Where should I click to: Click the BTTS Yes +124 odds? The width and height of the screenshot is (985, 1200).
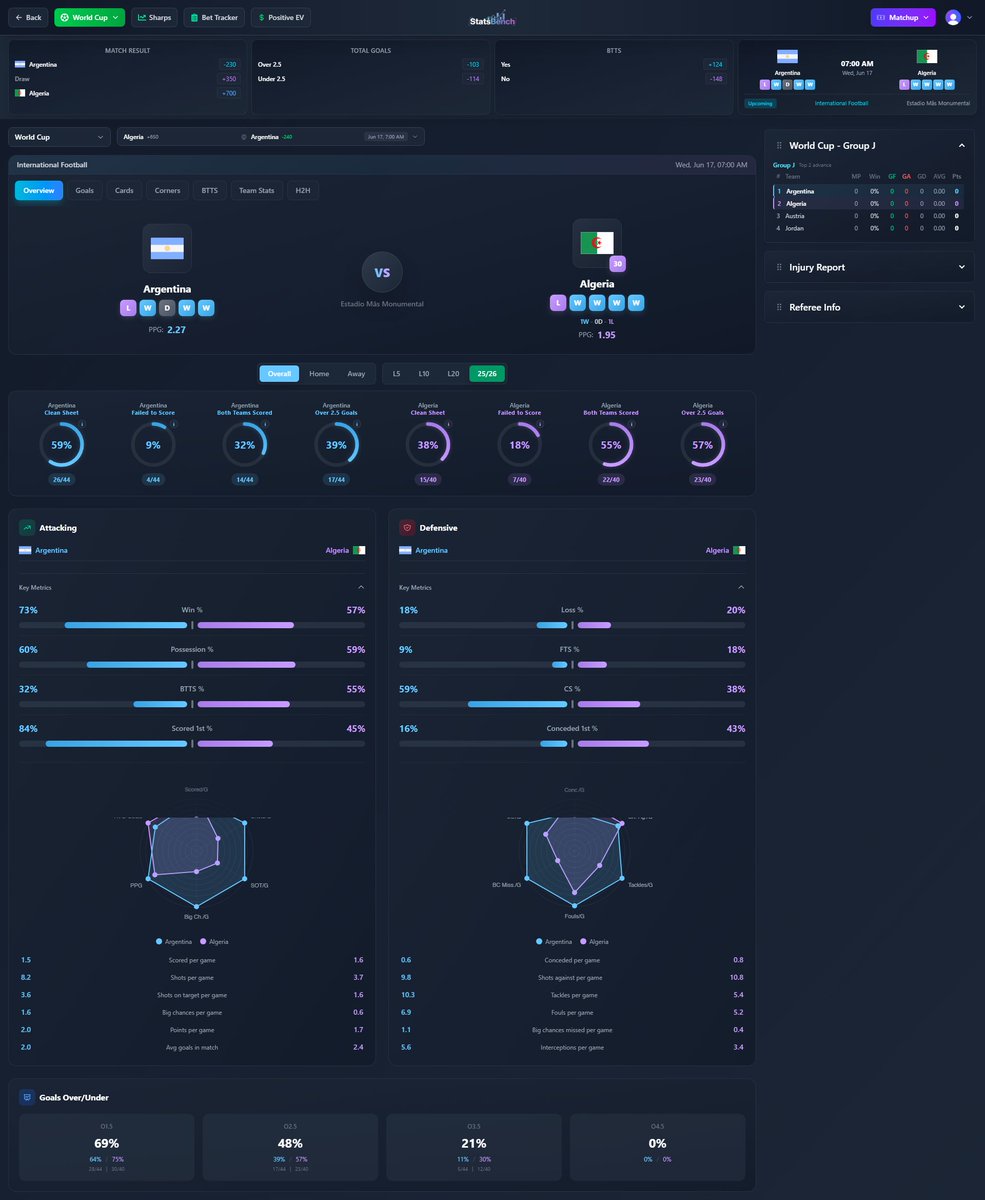(x=716, y=64)
